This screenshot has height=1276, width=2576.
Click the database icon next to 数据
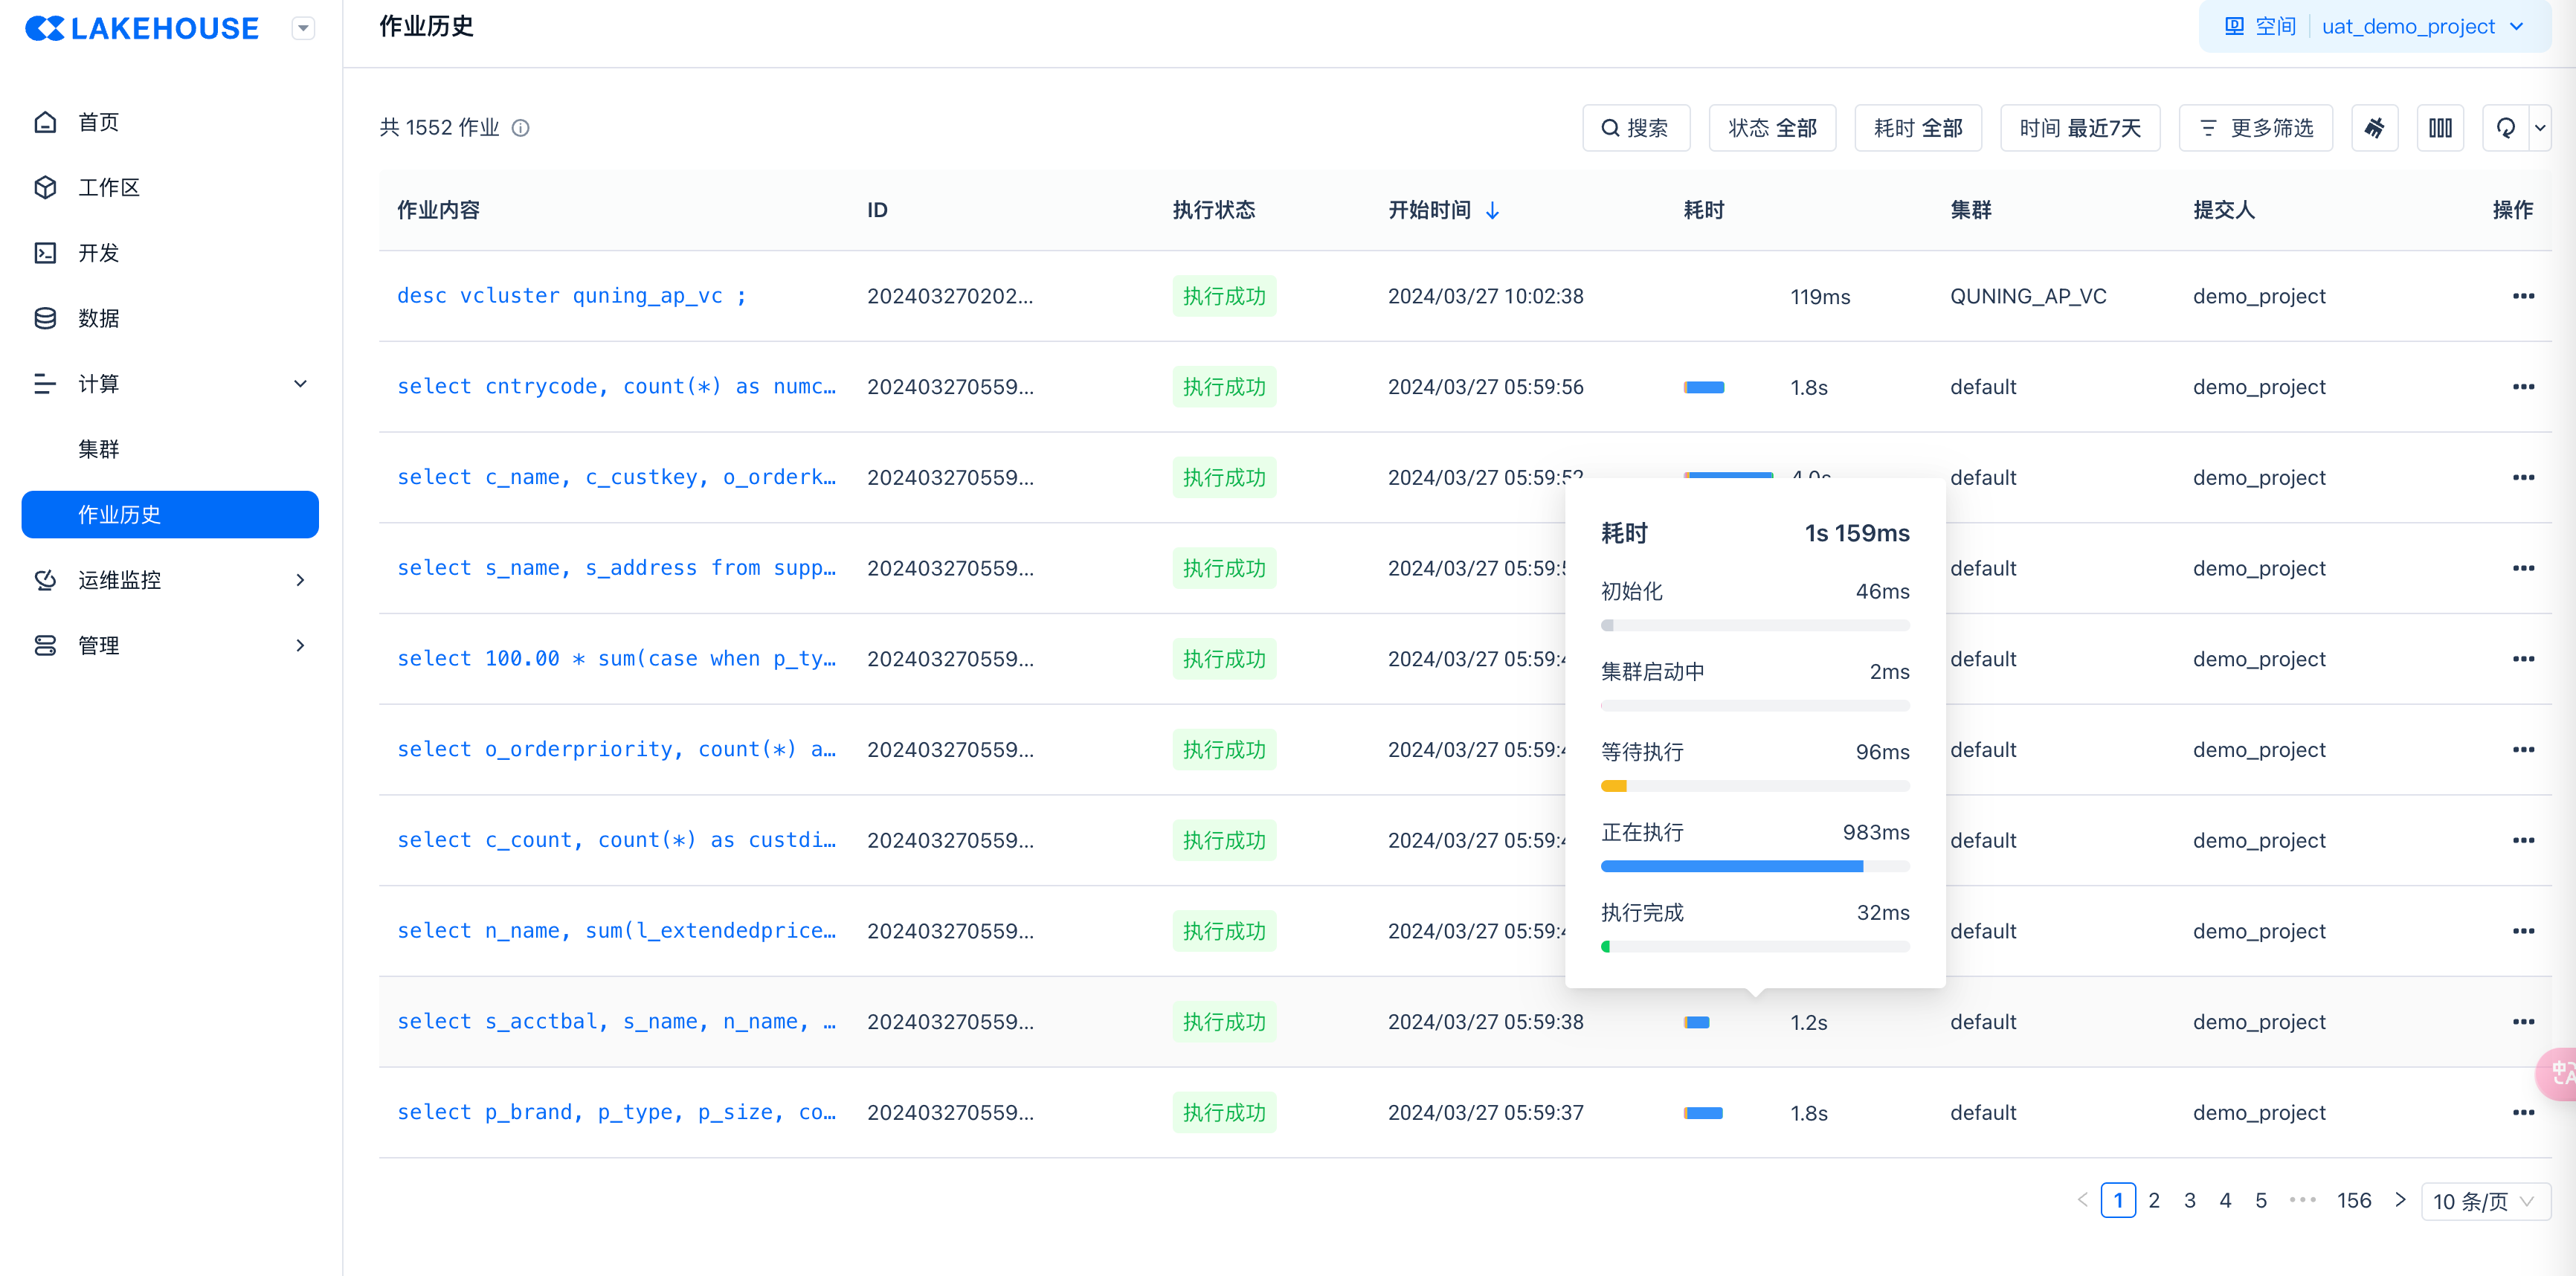tap(45, 318)
